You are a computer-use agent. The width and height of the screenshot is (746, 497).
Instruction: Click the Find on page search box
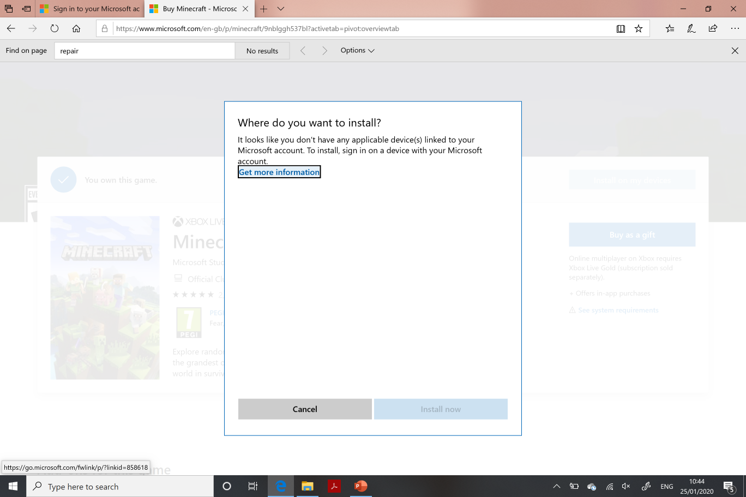tap(145, 51)
